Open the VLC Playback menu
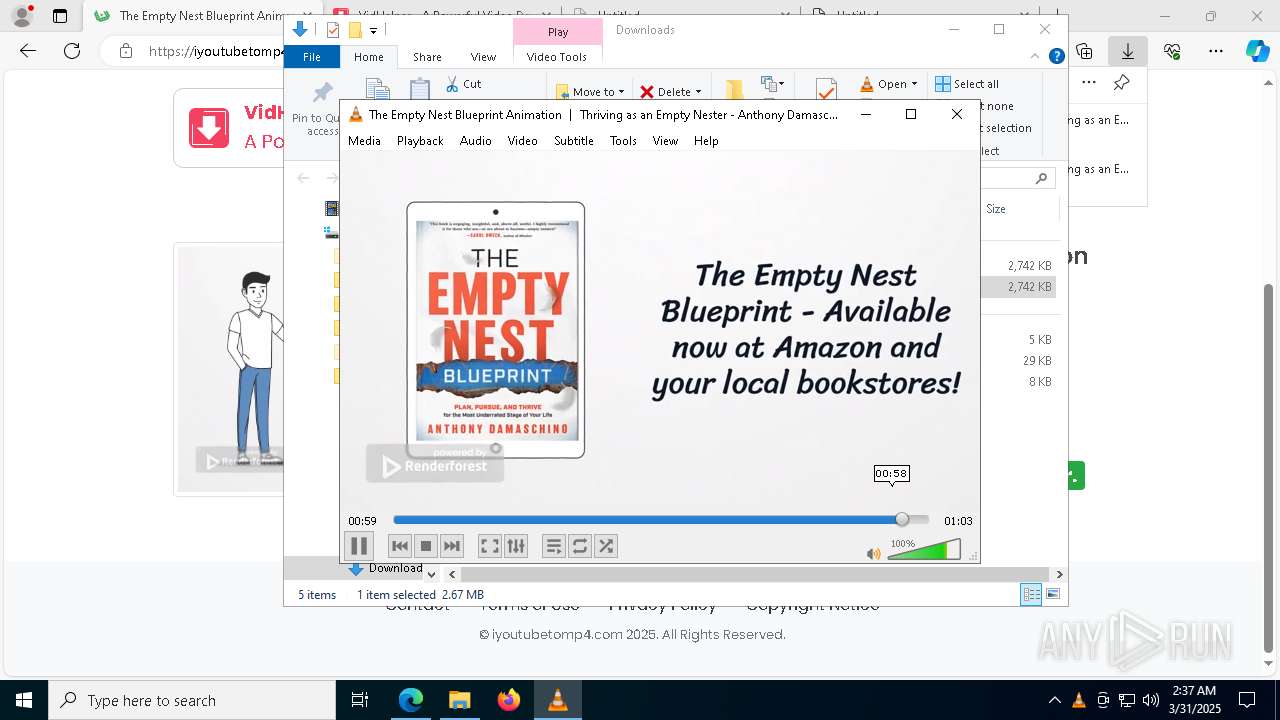The height and width of the screenshot is (720, 1280). coord(420,141)
